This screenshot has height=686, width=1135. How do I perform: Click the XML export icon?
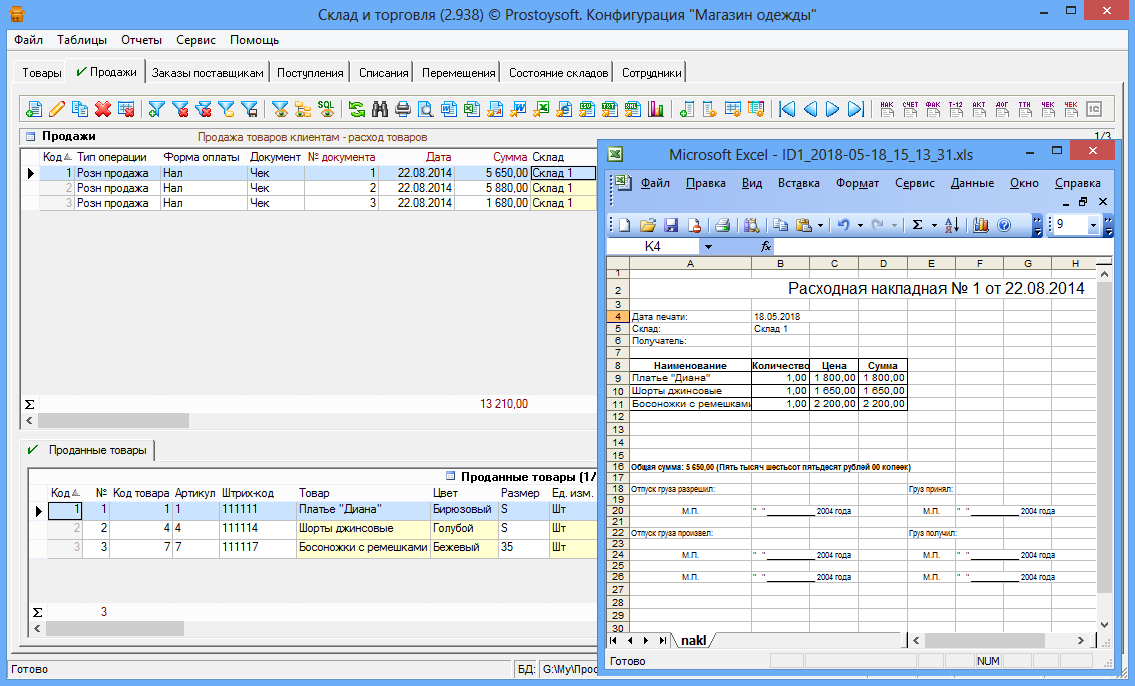pyautogui.click(x=633, y=109)
